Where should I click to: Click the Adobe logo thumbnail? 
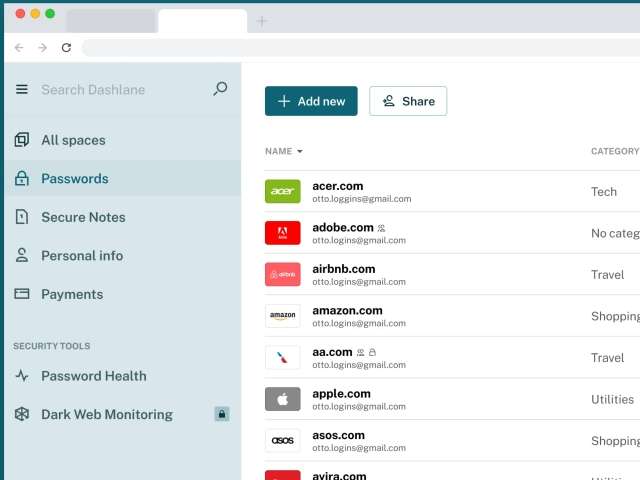pos(282,233)
